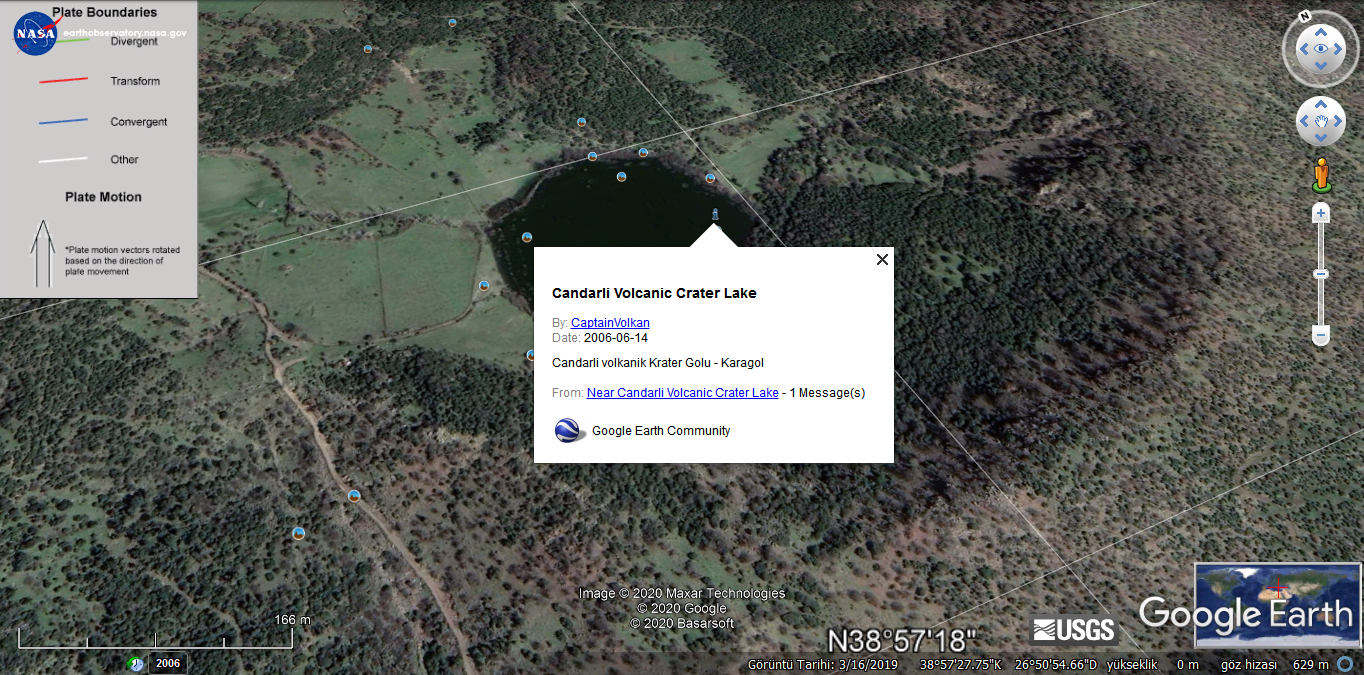Image resolution: width=1364 pixels, height=675 pixels.
Task: Move left using the pan joystick arrow
Action: click(1305, 122)
